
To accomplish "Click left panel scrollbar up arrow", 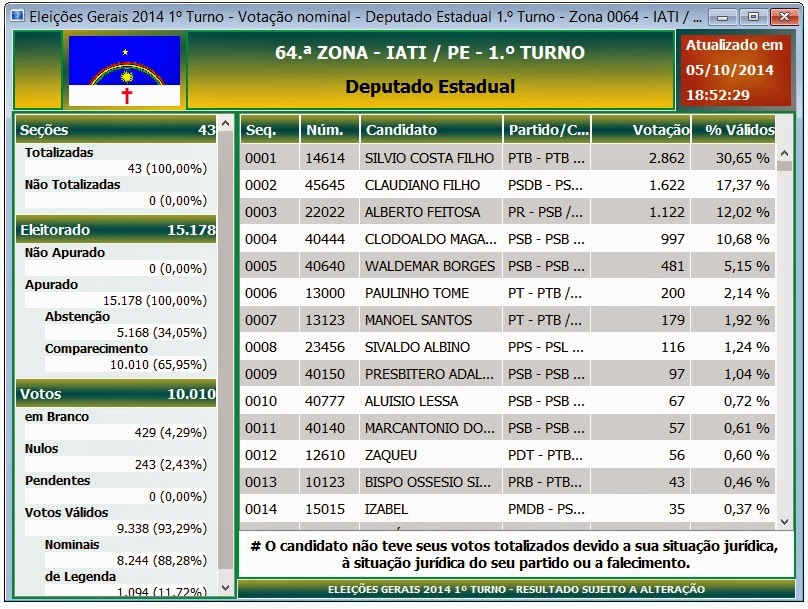I will click(225, 124).
